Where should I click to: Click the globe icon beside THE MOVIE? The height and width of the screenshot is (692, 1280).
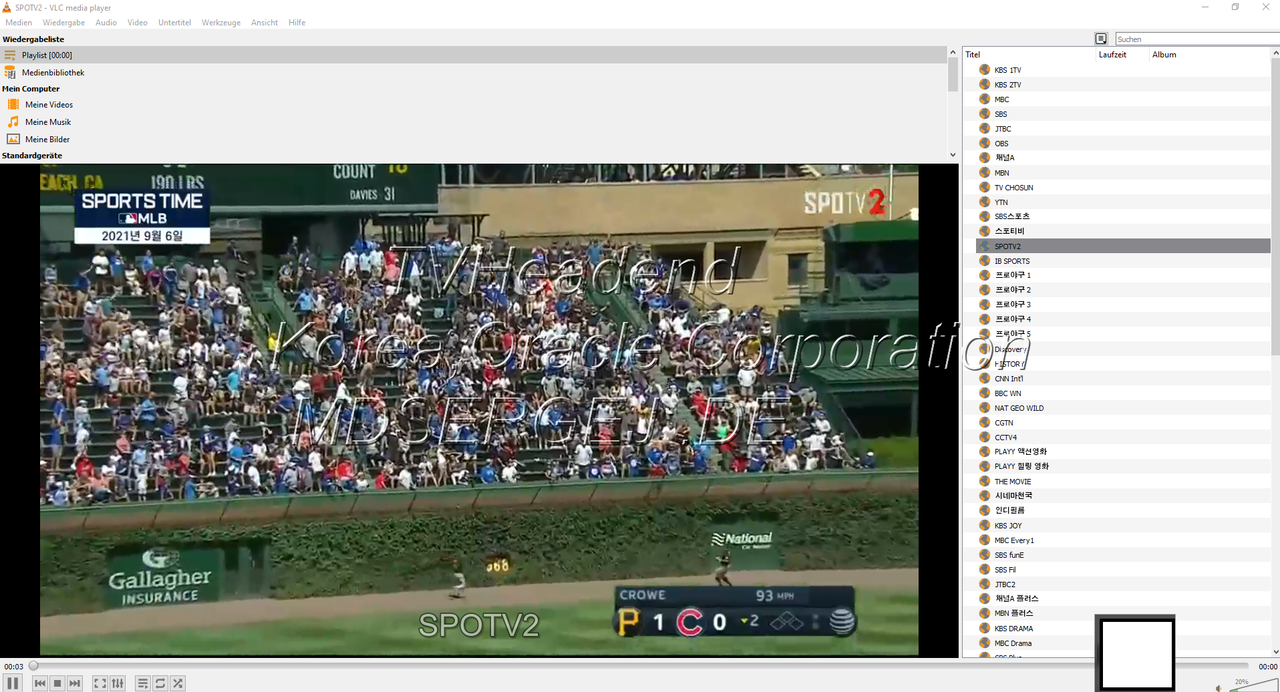click(984, 481)
